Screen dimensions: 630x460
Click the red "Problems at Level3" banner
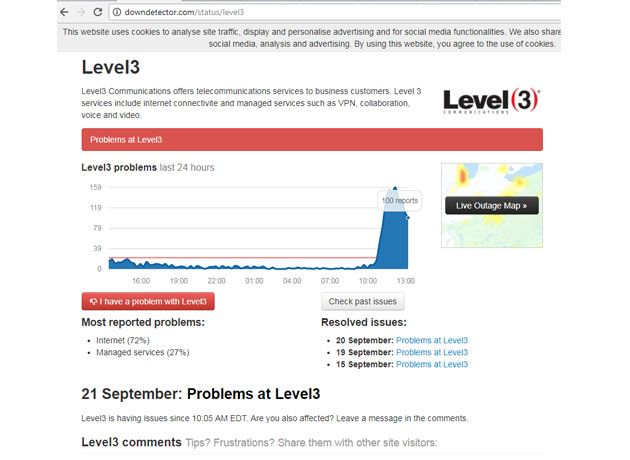(312, 140)
